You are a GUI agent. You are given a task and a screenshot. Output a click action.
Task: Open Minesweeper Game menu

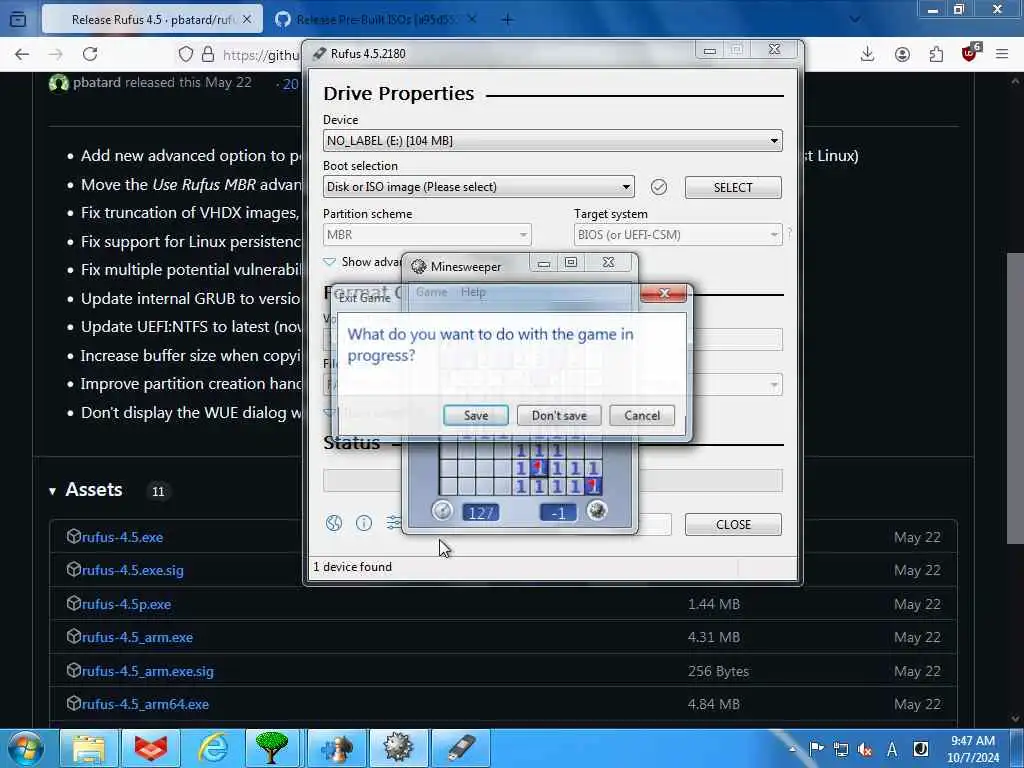[x=432, y=292]
